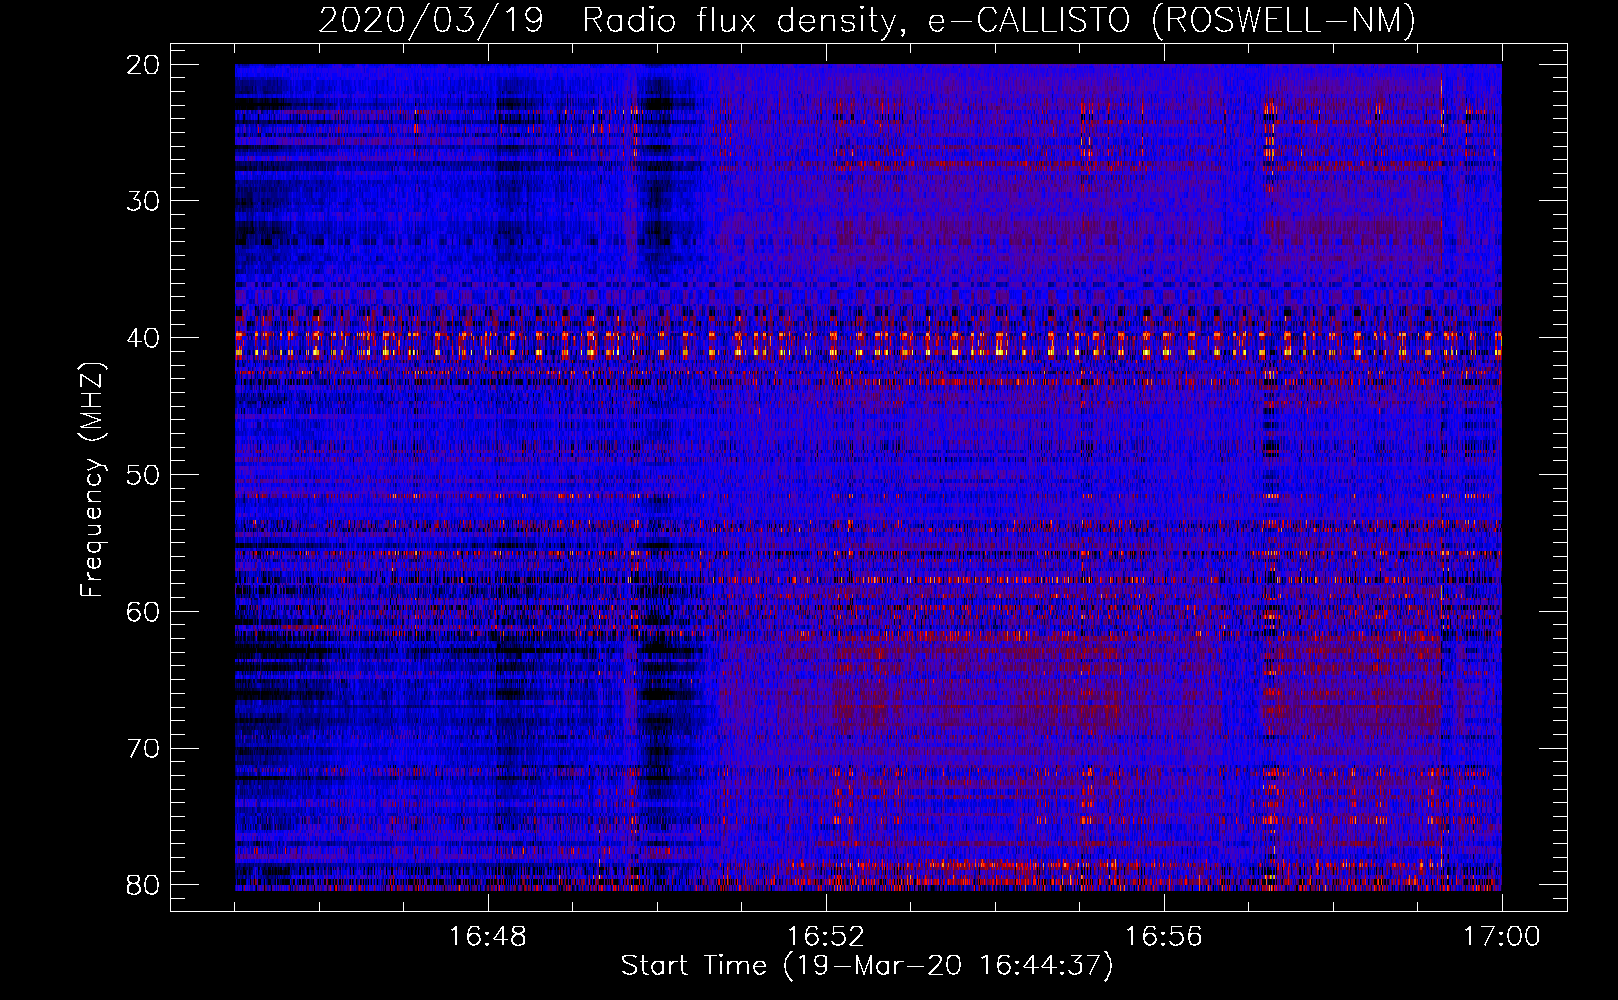Viewport: 1618px width, 1000px height.
Task: Click the 30 MHz frequency tick label
Action: coord(144,201)
